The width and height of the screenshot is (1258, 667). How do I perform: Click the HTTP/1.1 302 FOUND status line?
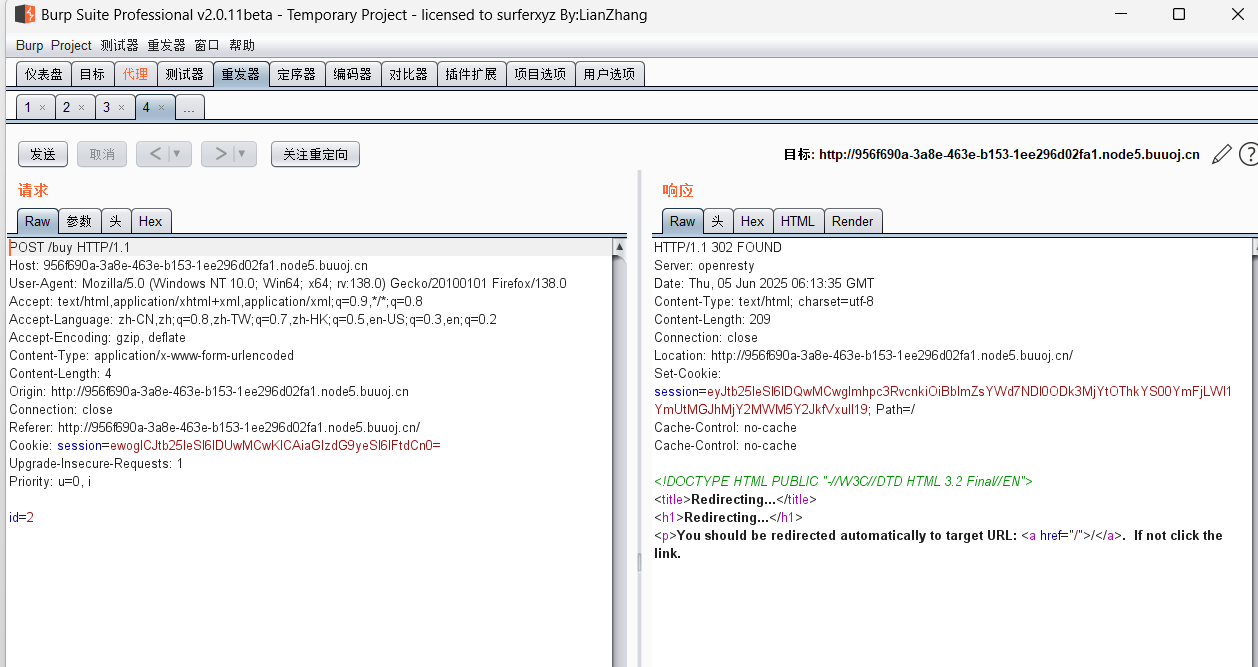tap(718, 247)
